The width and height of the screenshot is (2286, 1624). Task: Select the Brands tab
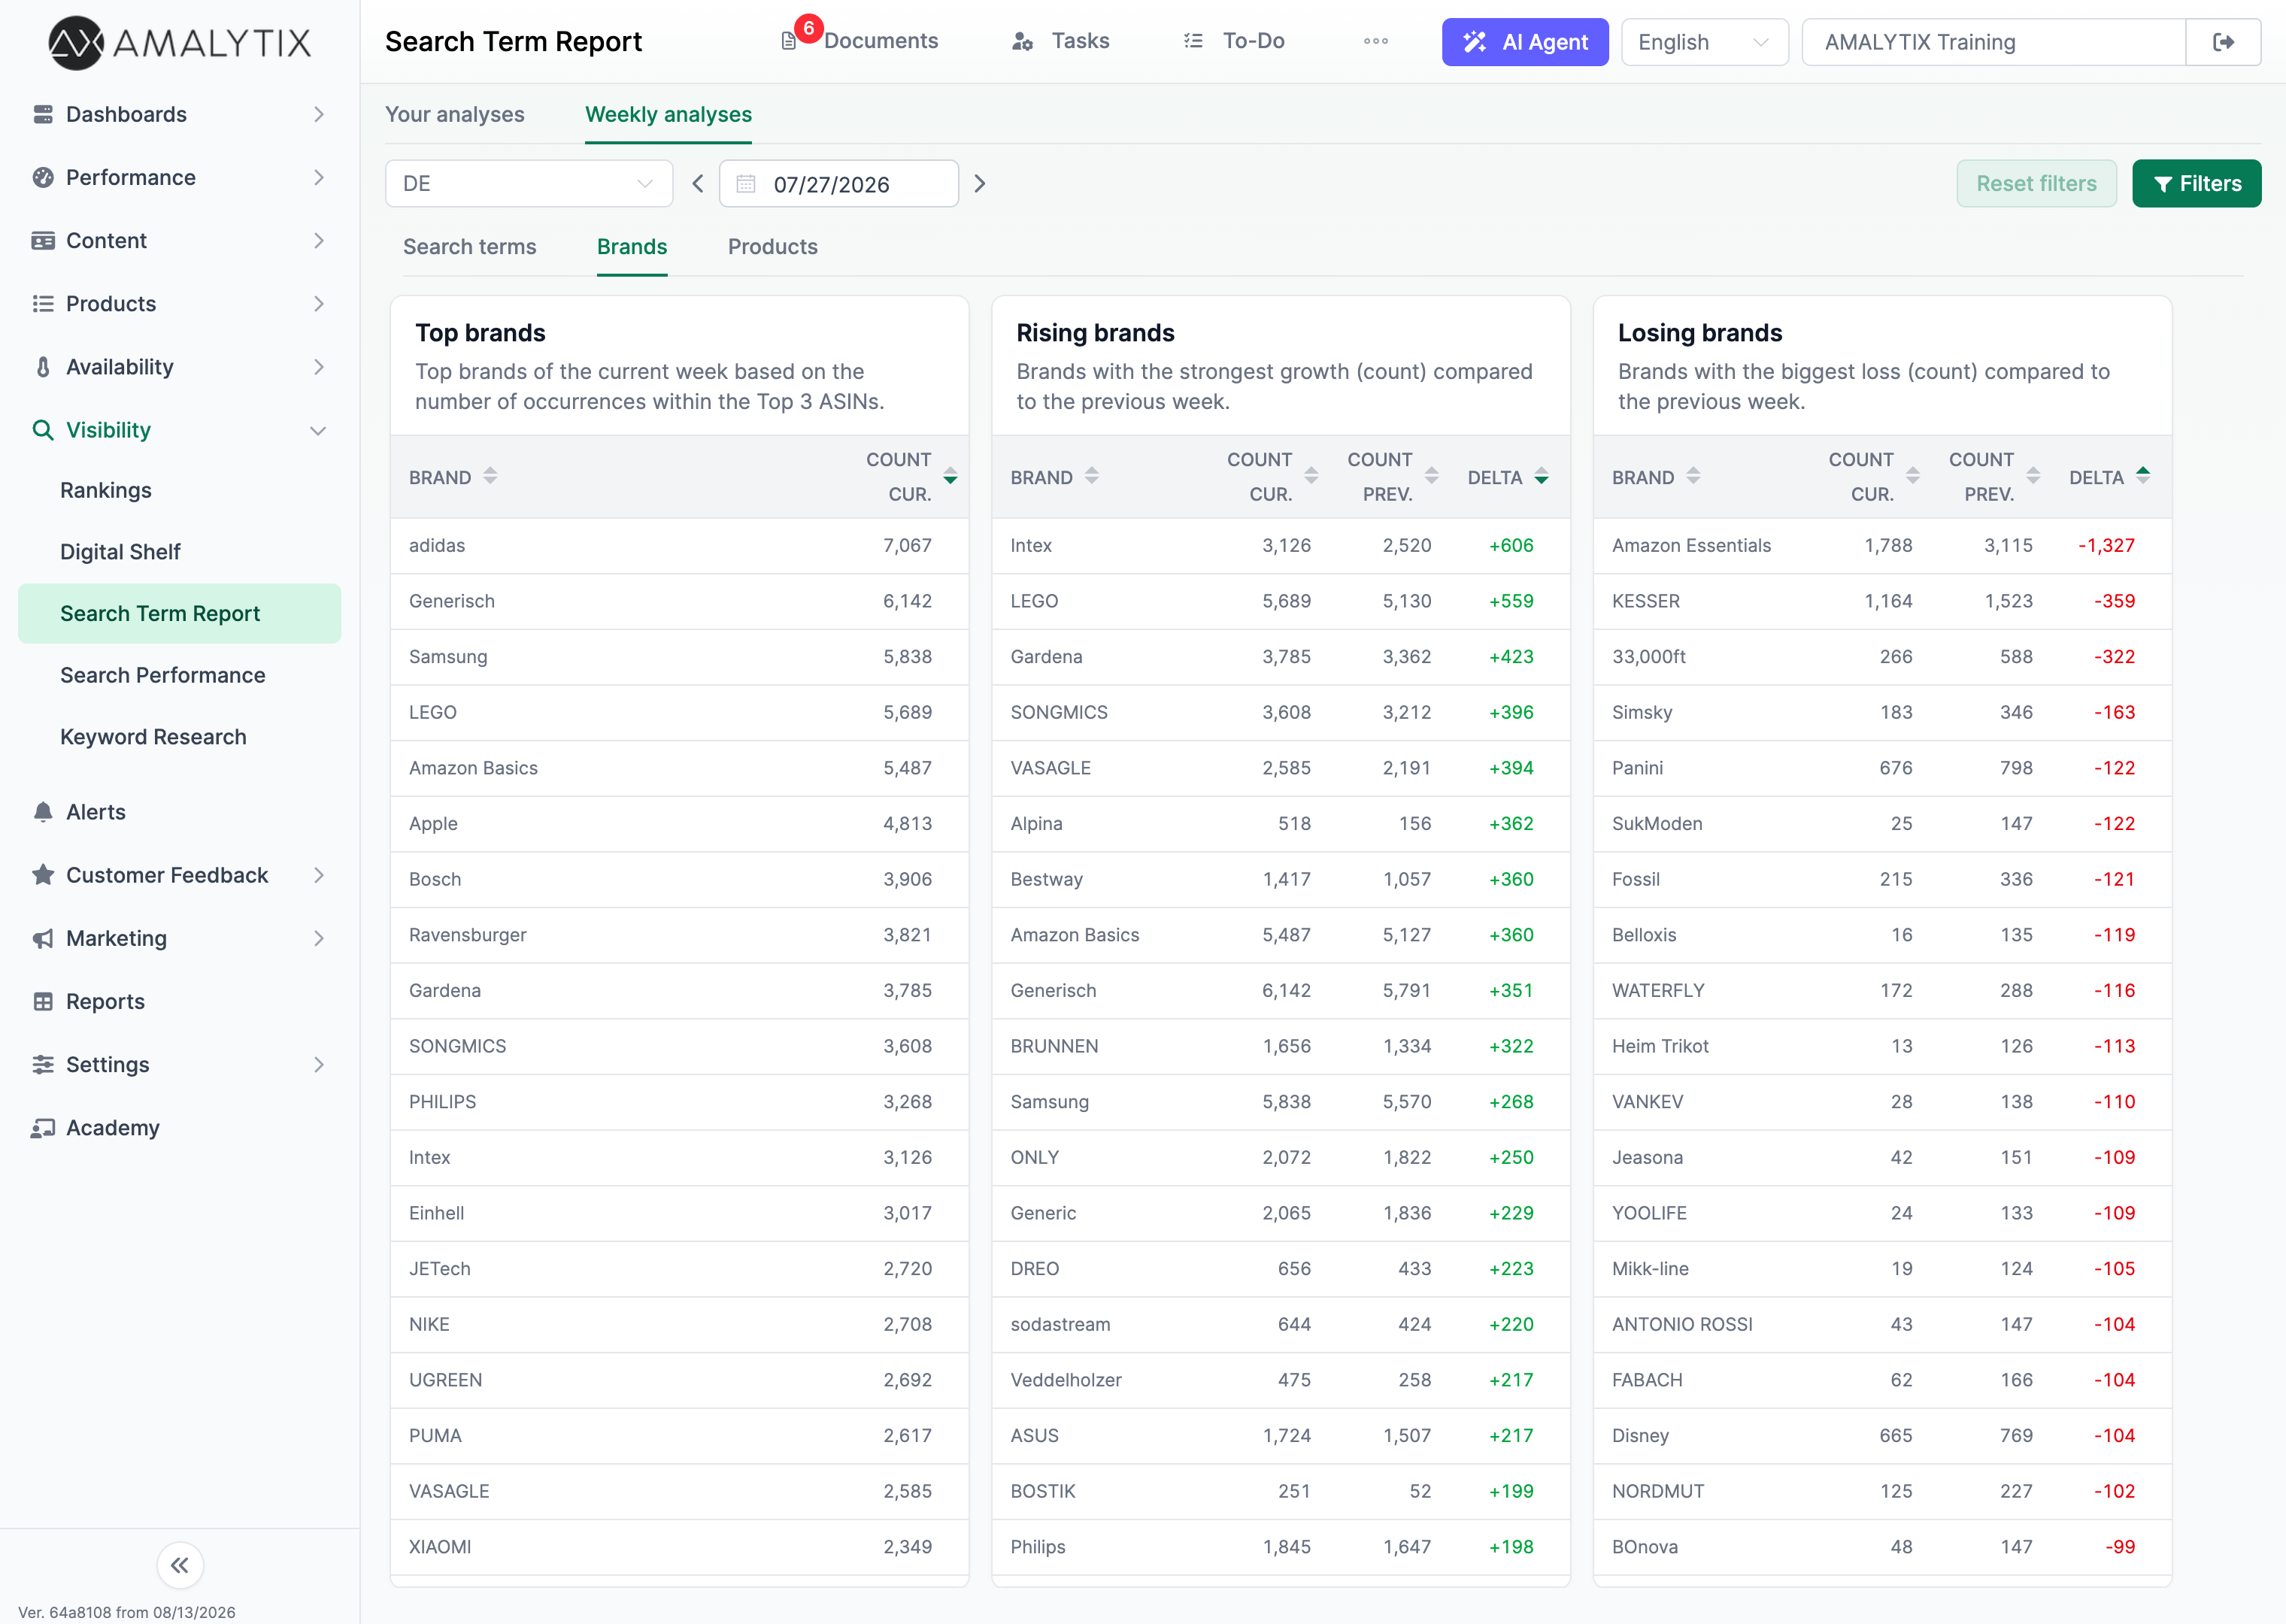(x=632, y=246)
